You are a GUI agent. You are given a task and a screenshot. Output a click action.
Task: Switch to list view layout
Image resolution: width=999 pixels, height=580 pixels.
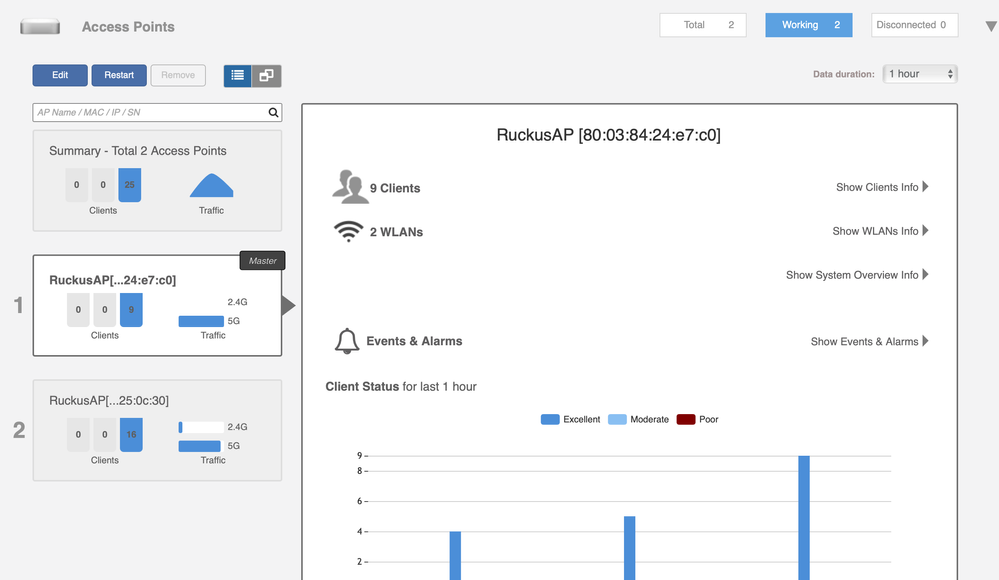click(237, 75)
